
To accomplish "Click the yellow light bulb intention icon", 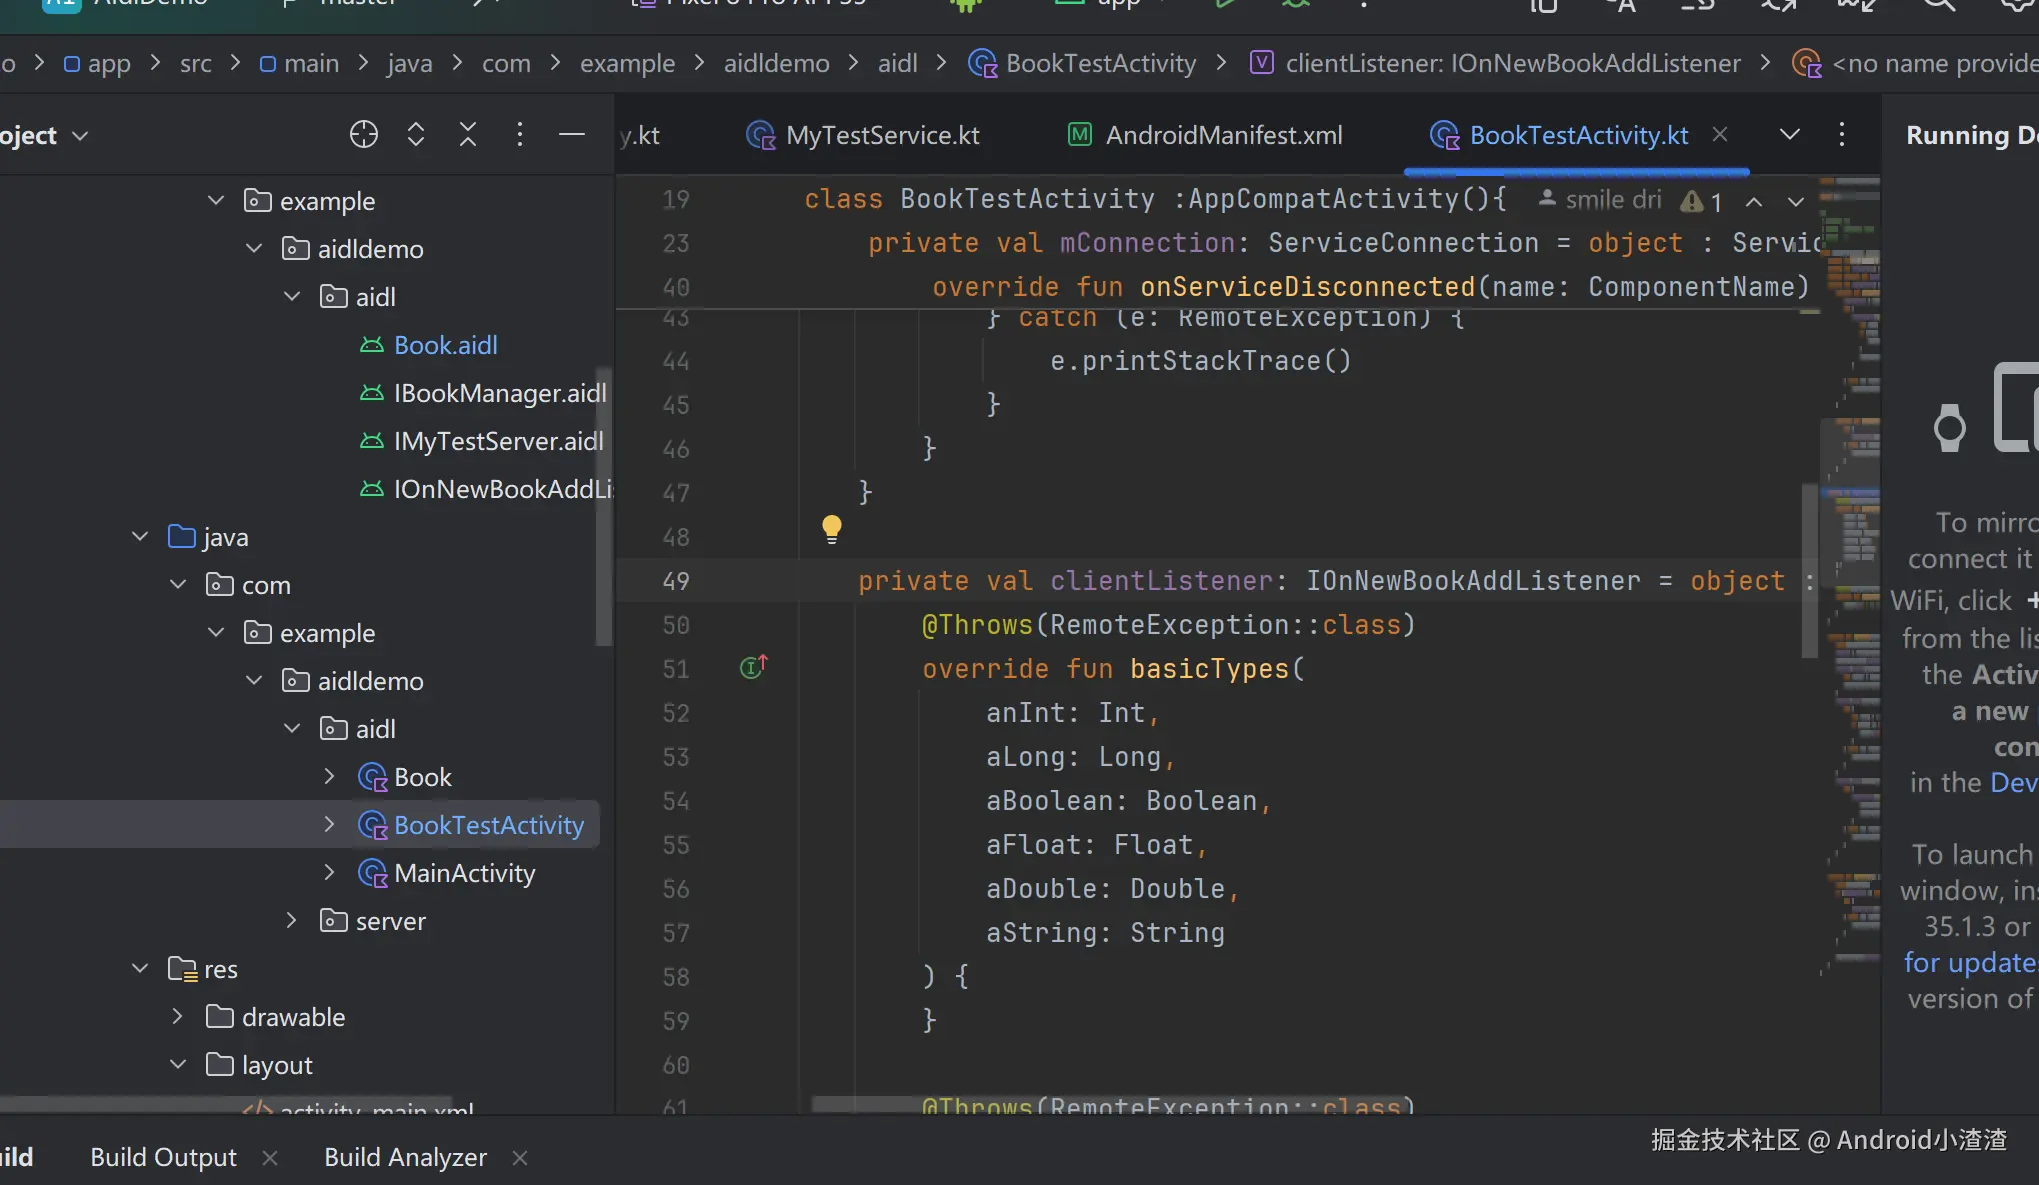I will [831, 528].
